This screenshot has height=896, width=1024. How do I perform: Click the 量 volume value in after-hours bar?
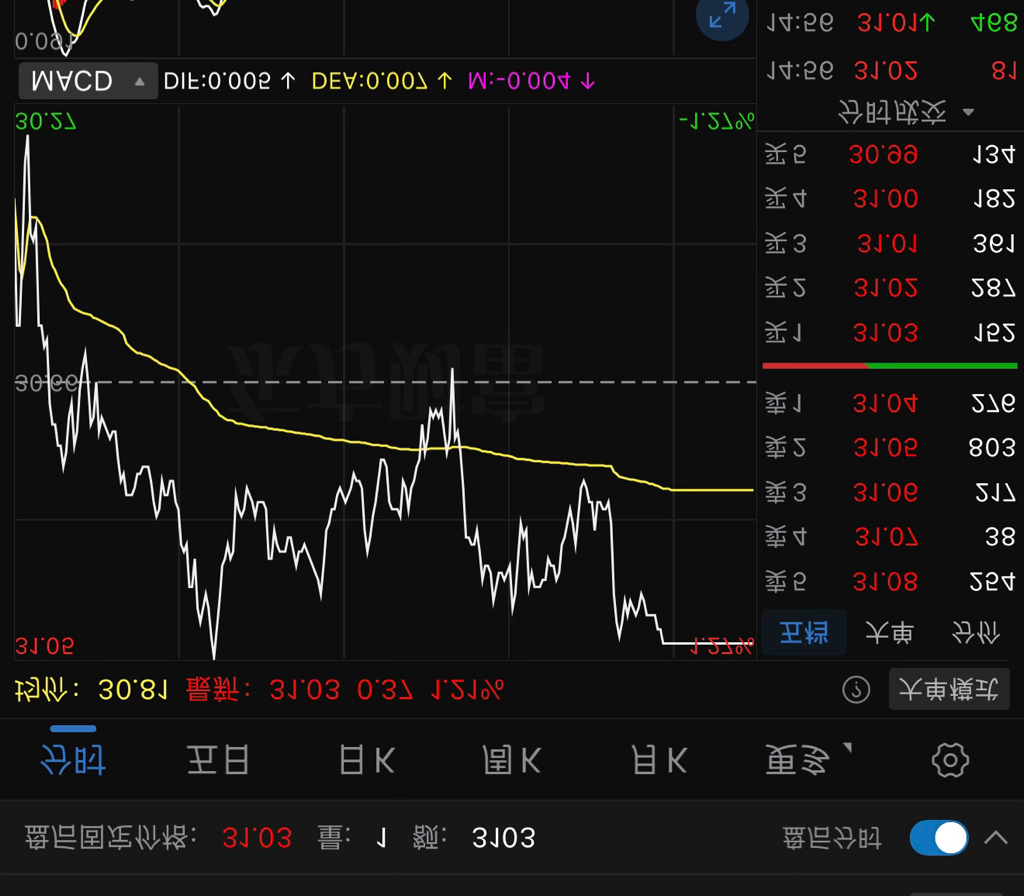pos(382,837)
